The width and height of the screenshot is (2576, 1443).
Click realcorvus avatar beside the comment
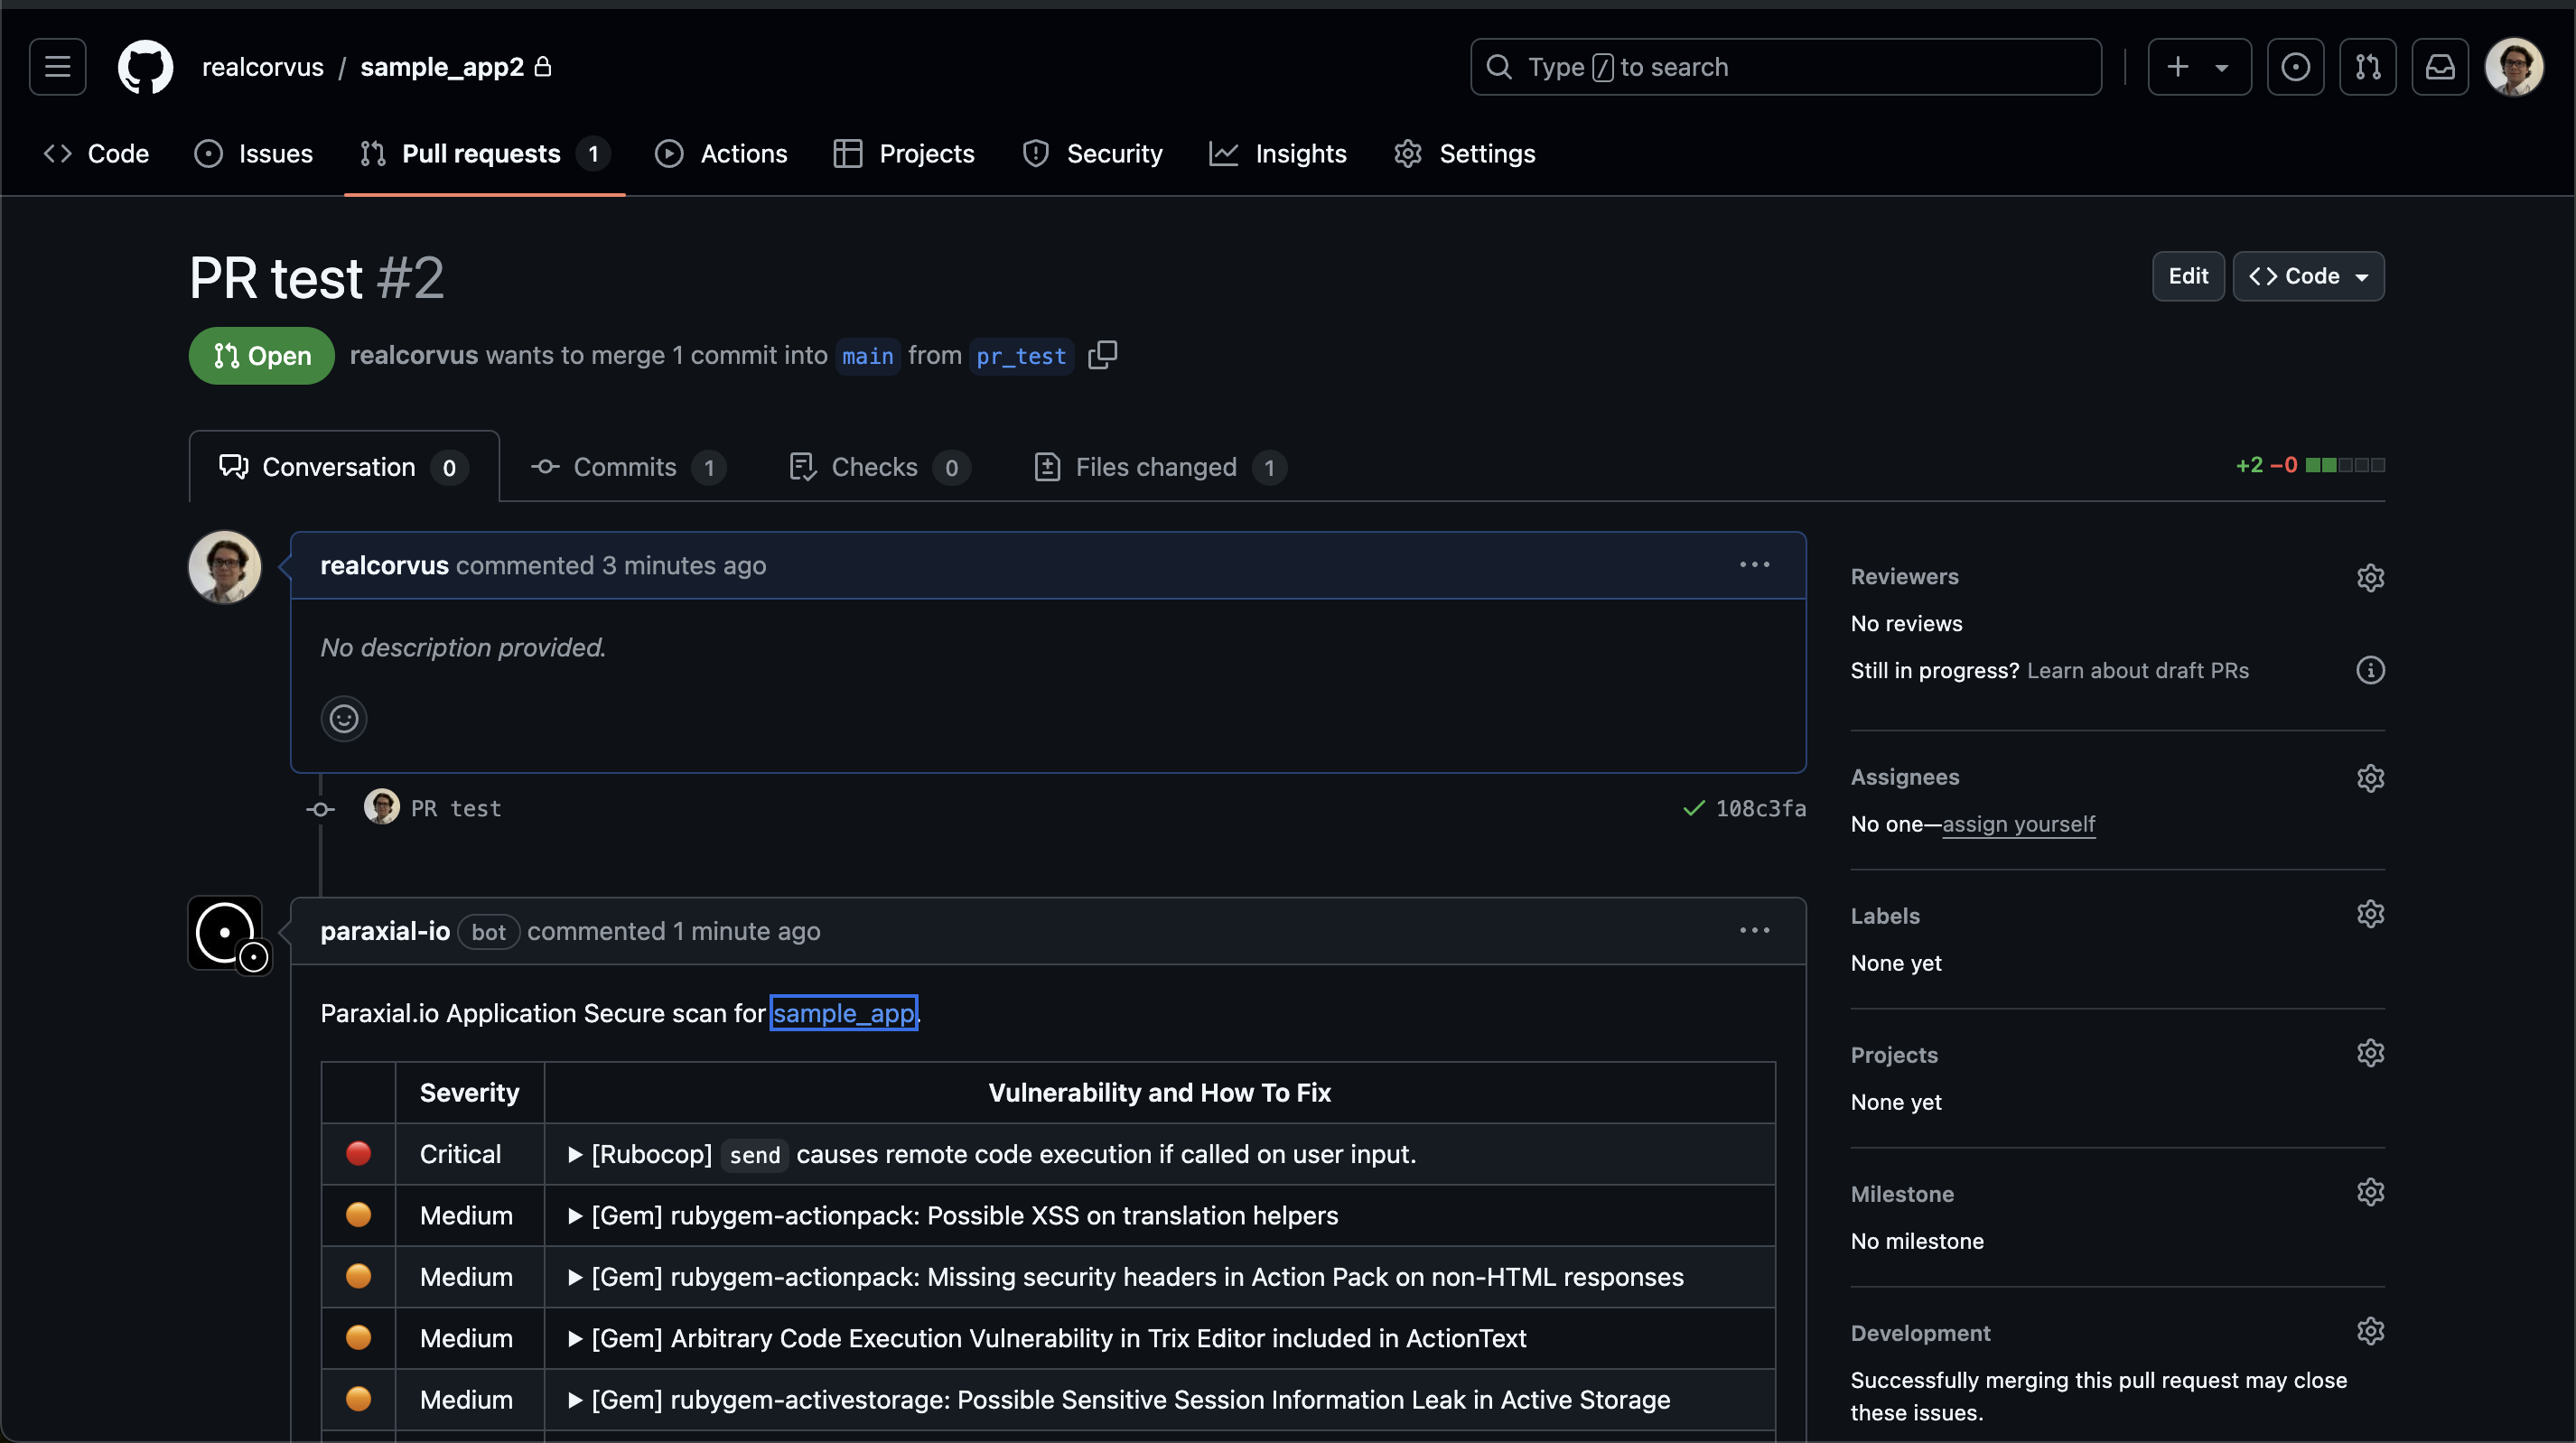click(x=225, y=567)
